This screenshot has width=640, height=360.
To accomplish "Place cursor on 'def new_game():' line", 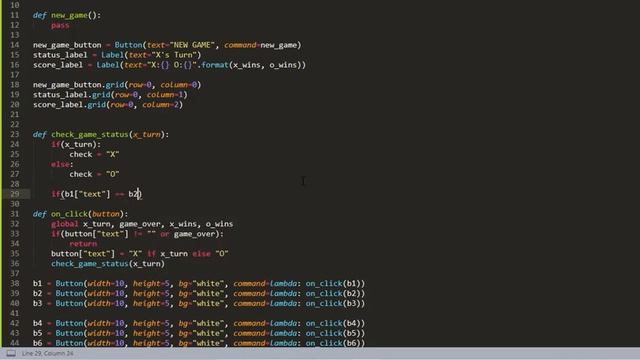I will pyautogui.click(x=67, y=16).
